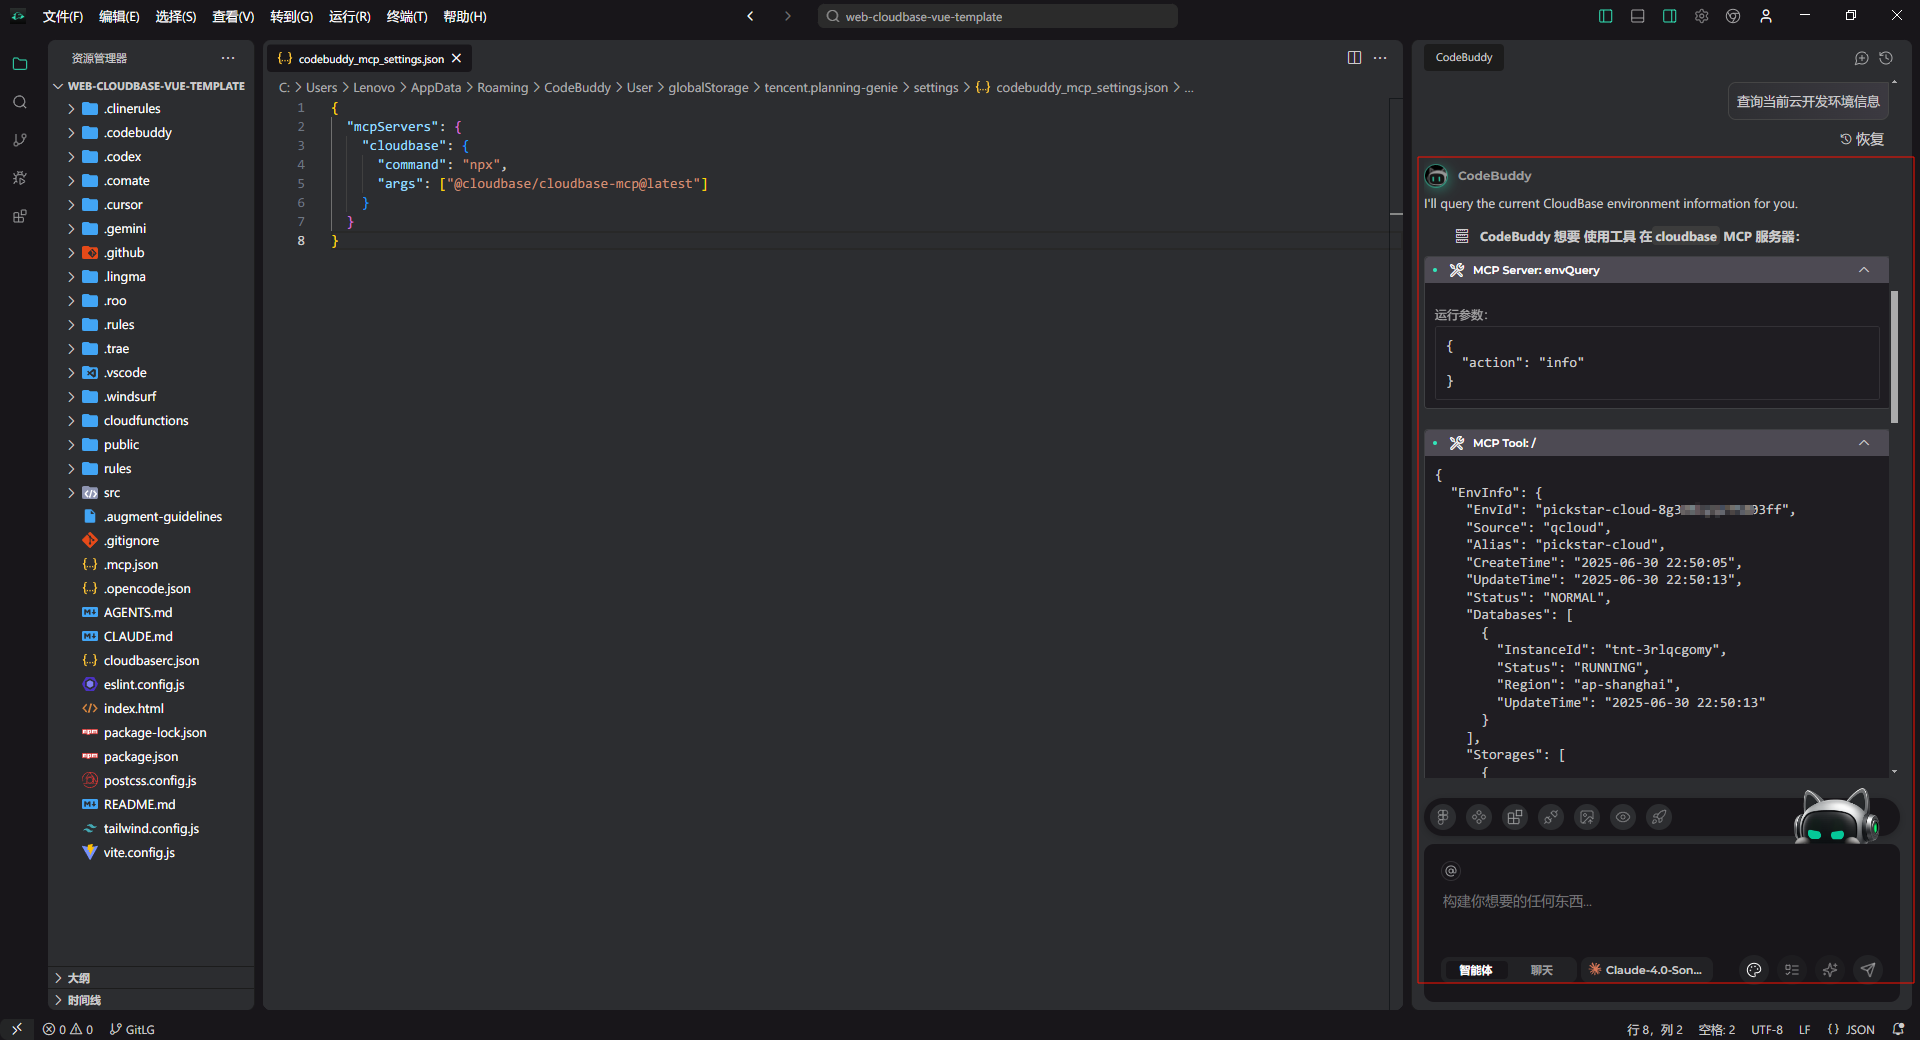1920x1040 pixels.
Task: Open the Search view in activity bar
Action: tap(20, 102)
